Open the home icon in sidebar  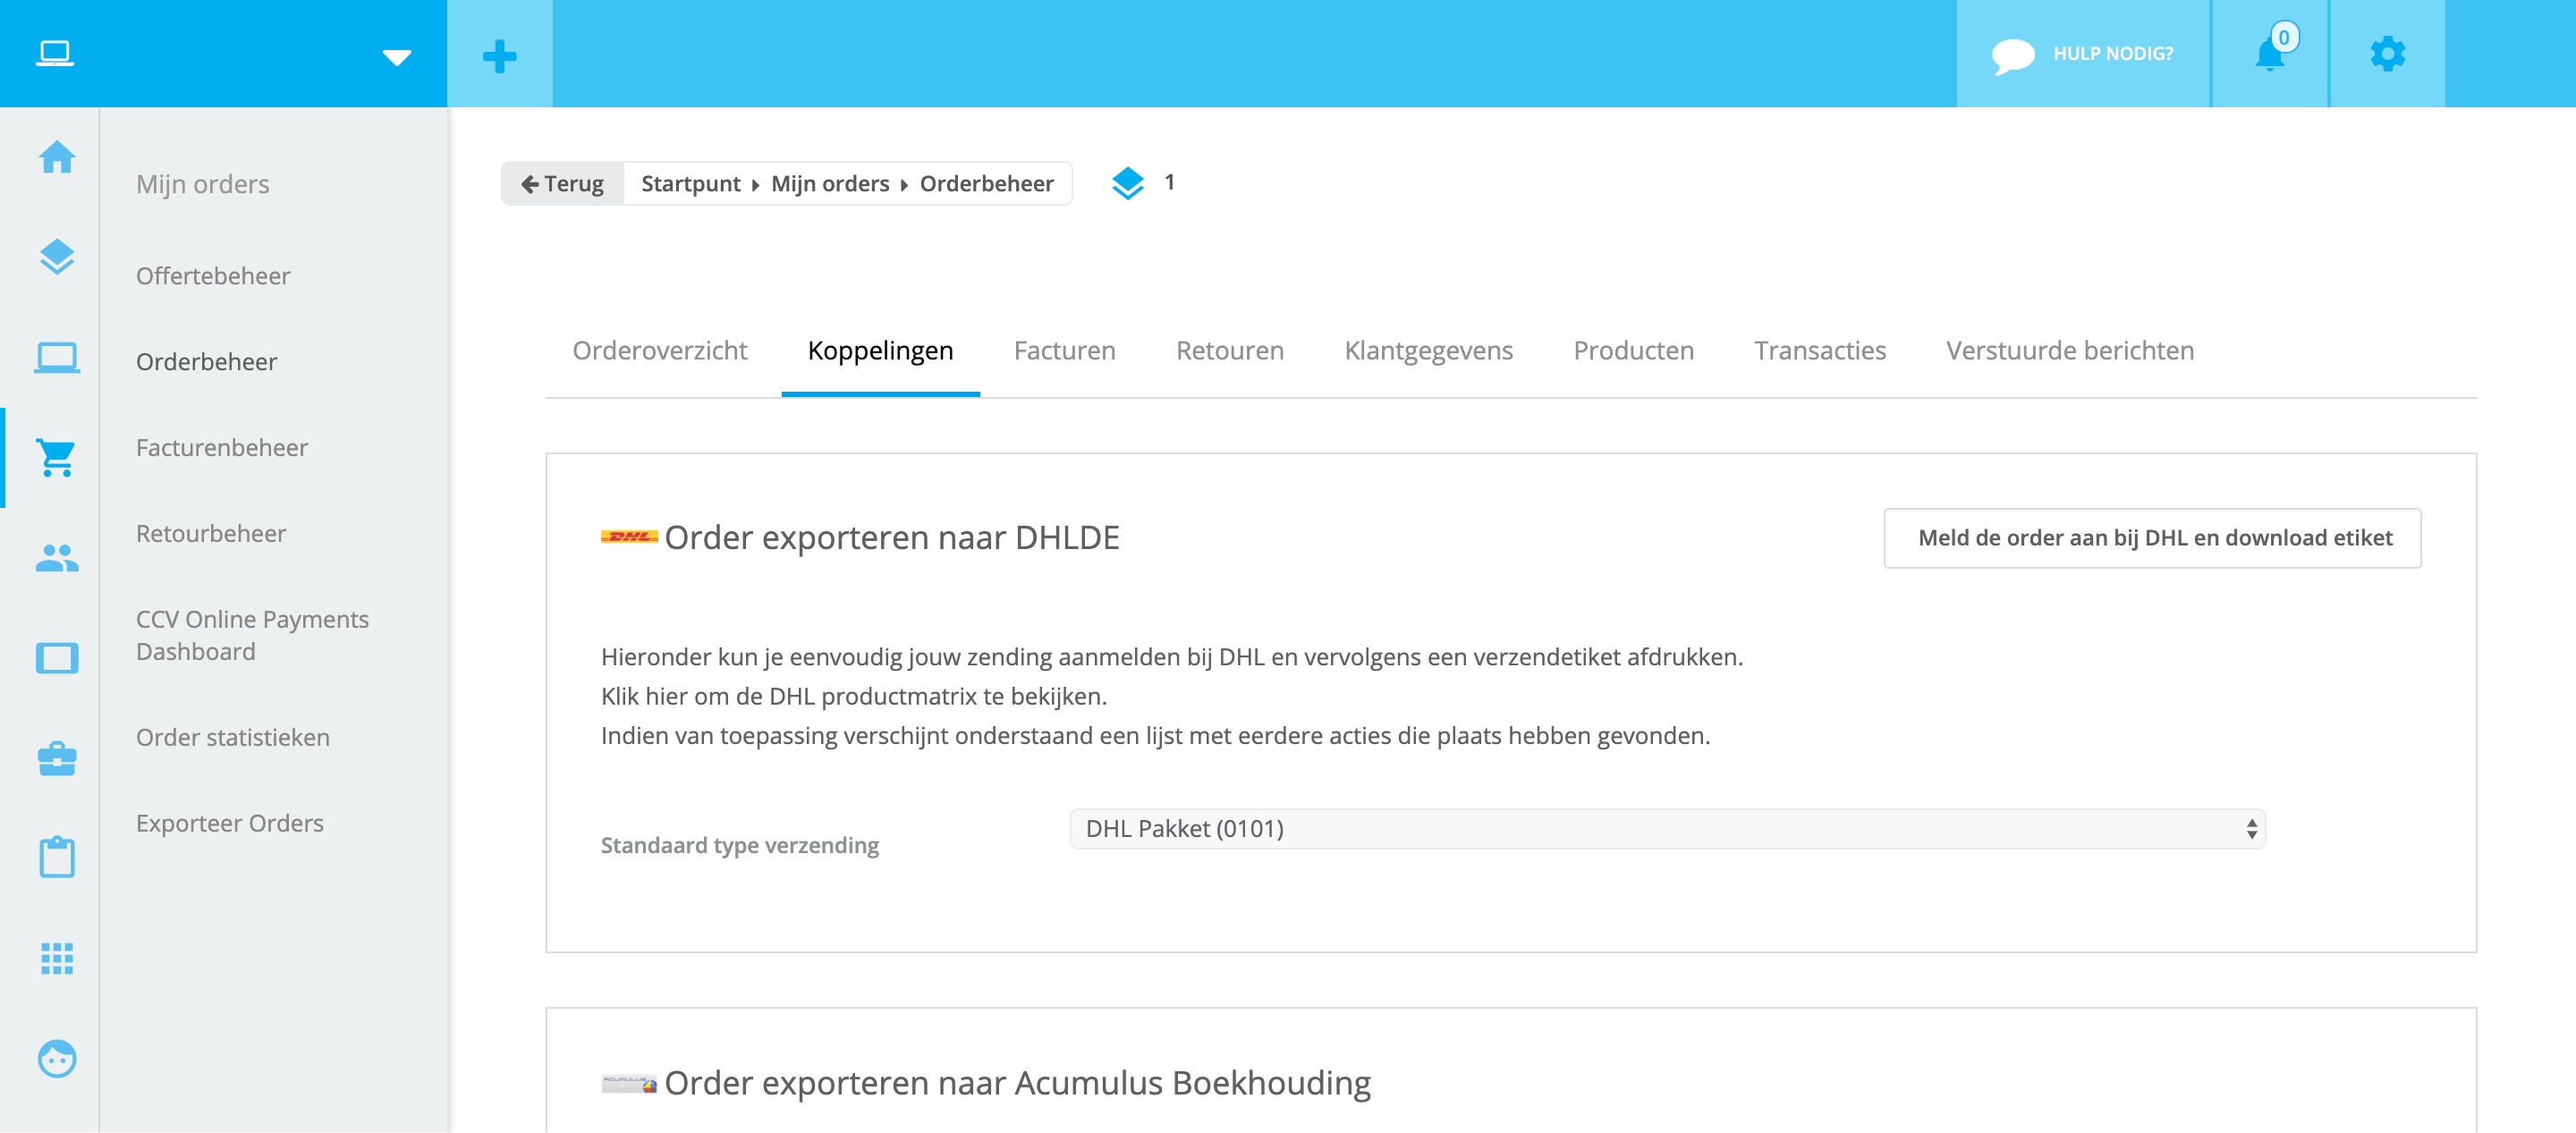[x=57, y=157]
